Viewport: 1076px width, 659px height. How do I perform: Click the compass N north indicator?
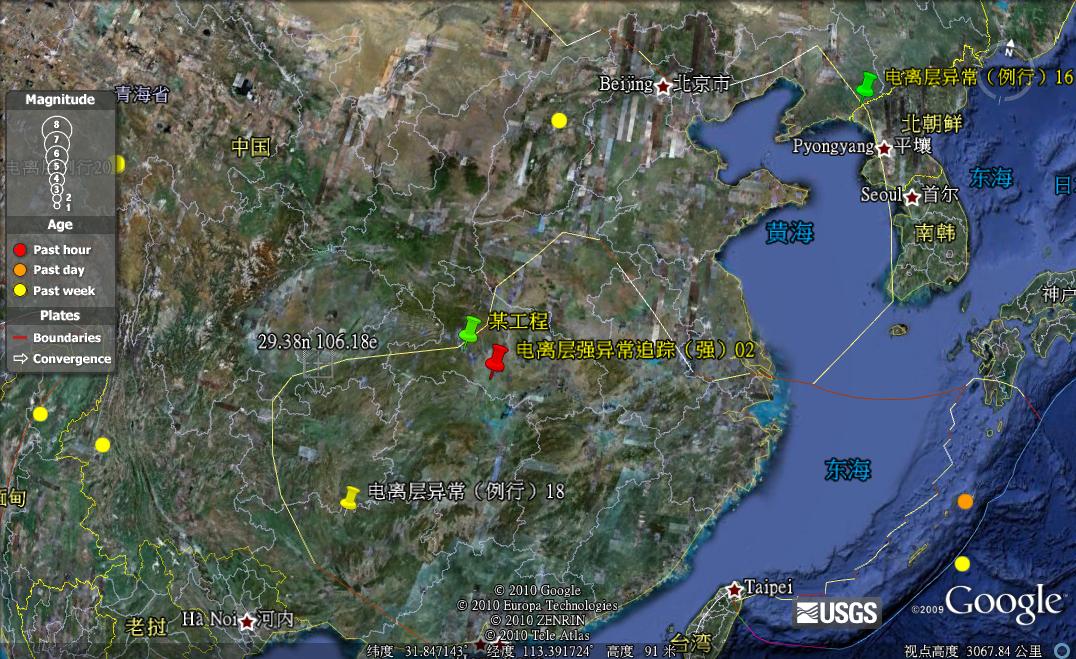click(x=1009, y=51)
